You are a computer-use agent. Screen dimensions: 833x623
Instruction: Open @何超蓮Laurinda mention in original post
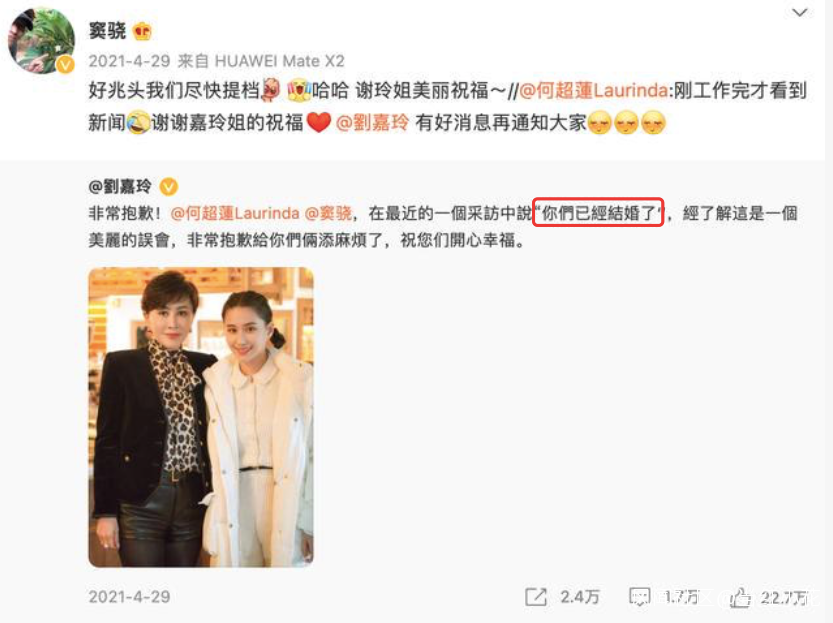[235, 214]
